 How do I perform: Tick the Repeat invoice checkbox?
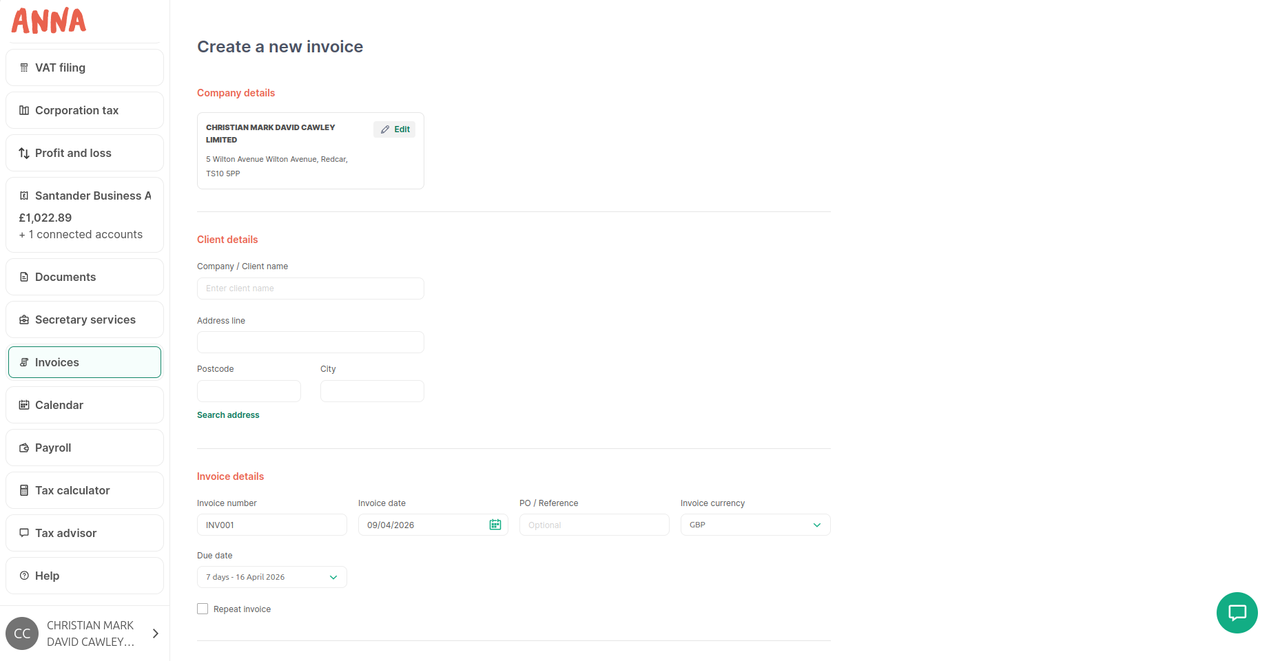tap(203, 609)
